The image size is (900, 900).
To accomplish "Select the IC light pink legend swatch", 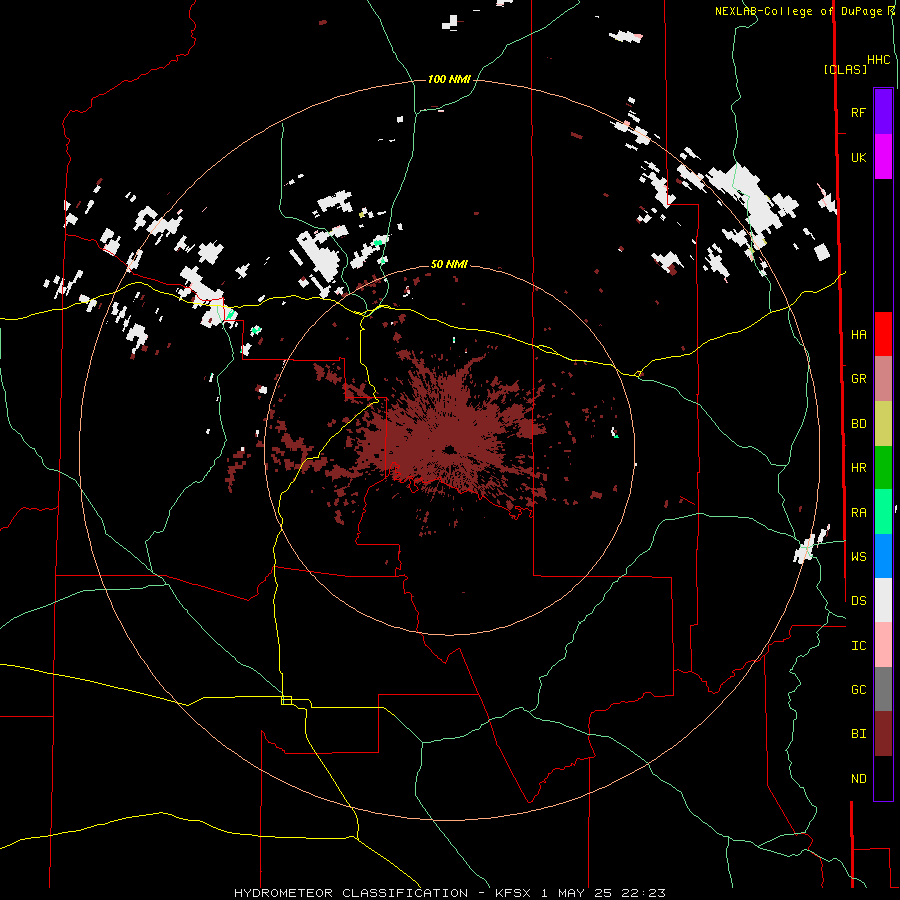I will click(x=883, y=645).
